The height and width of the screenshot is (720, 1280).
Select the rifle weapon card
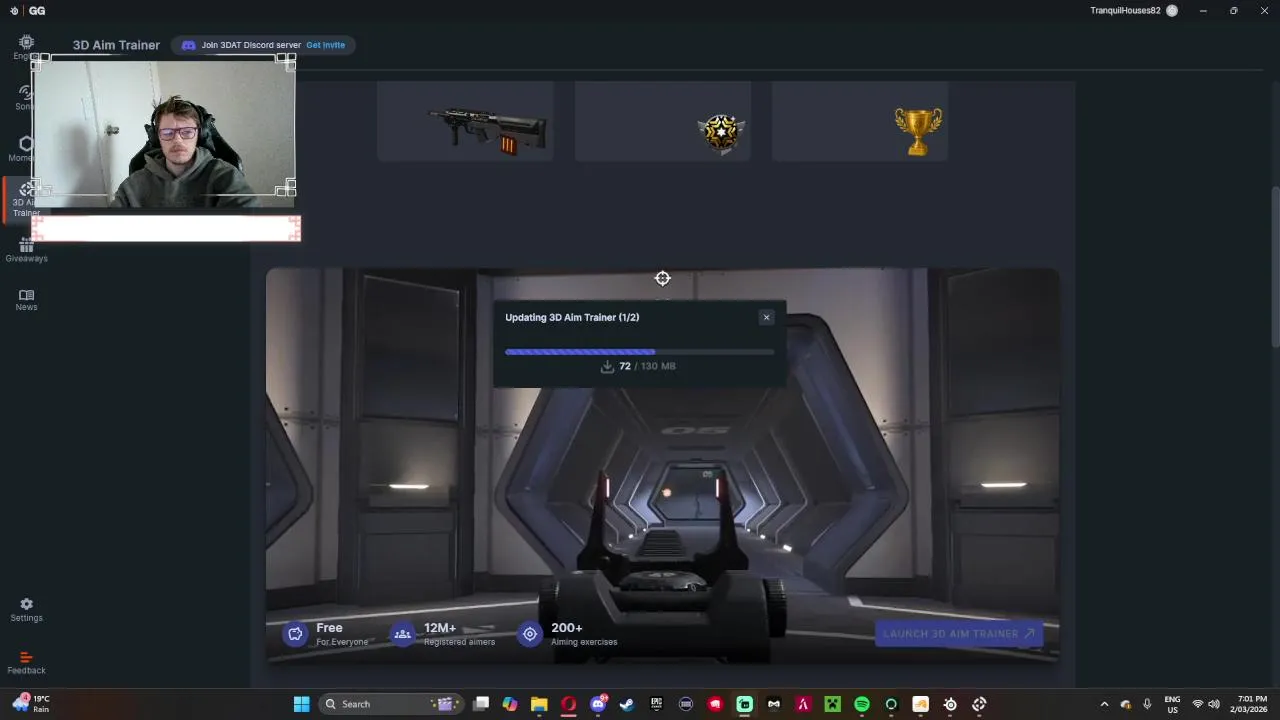pos(465,122)
